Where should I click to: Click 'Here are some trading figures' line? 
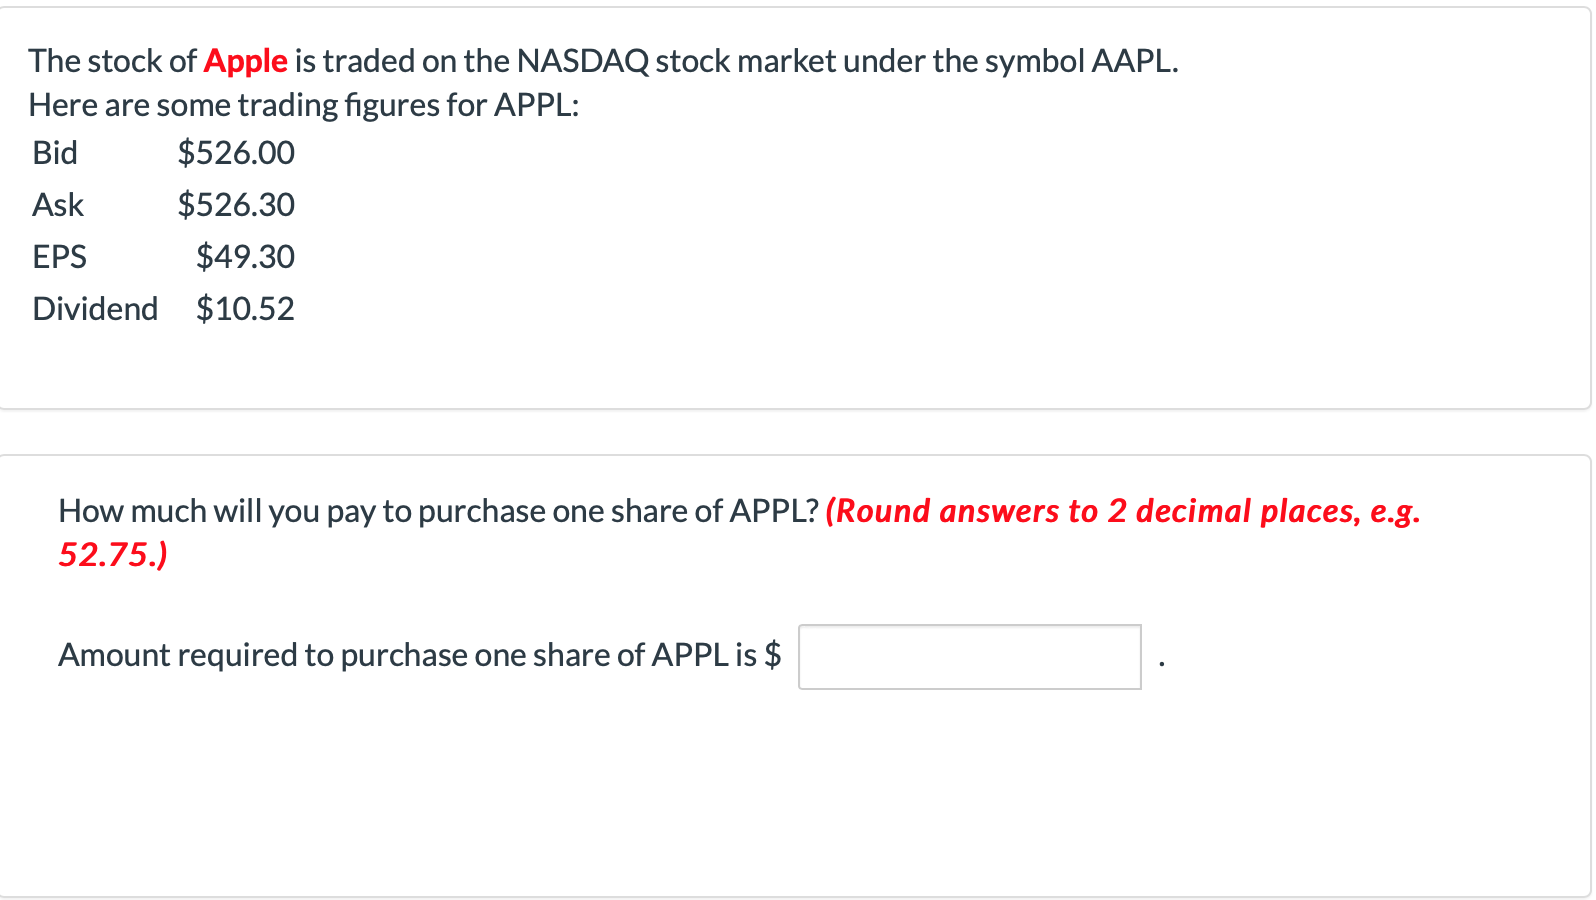(x=304, y=105)
